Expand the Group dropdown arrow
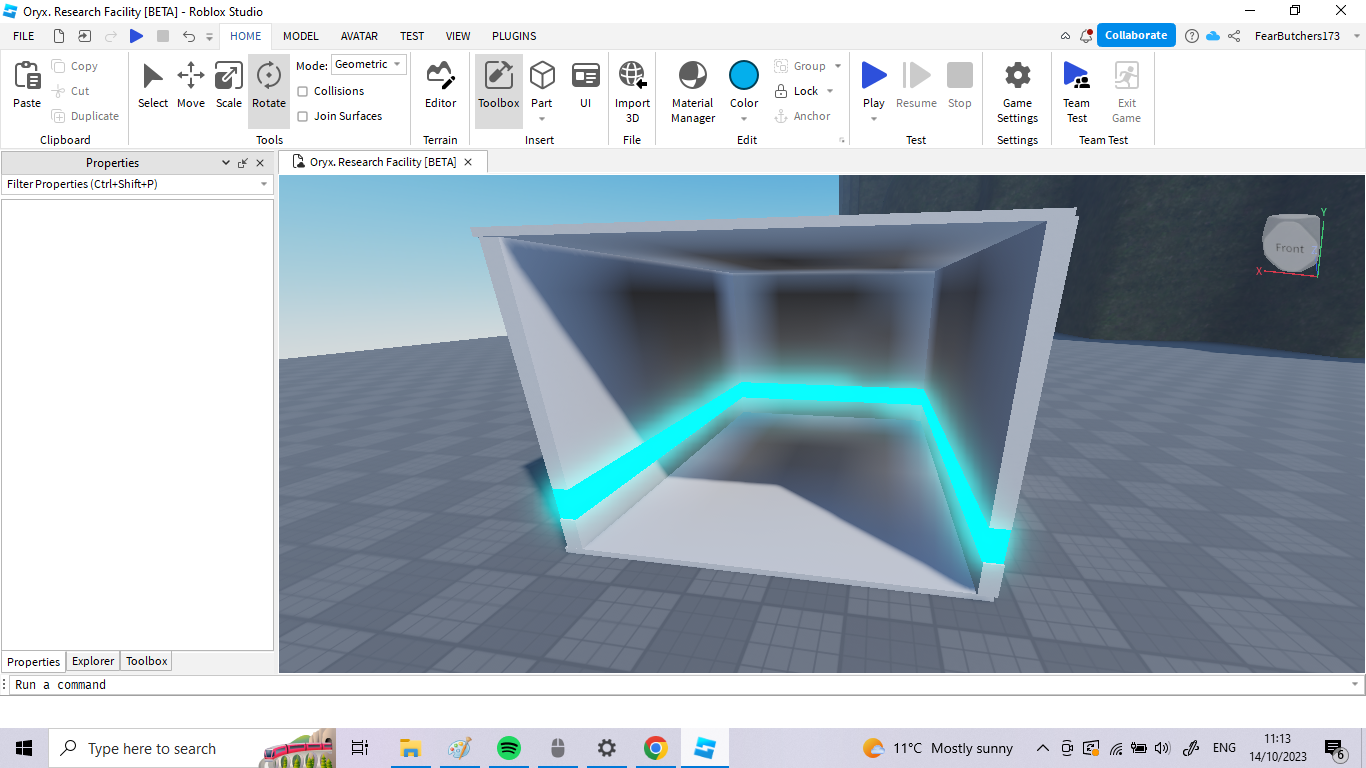The image size is (1366, 768). click(838, 66)
